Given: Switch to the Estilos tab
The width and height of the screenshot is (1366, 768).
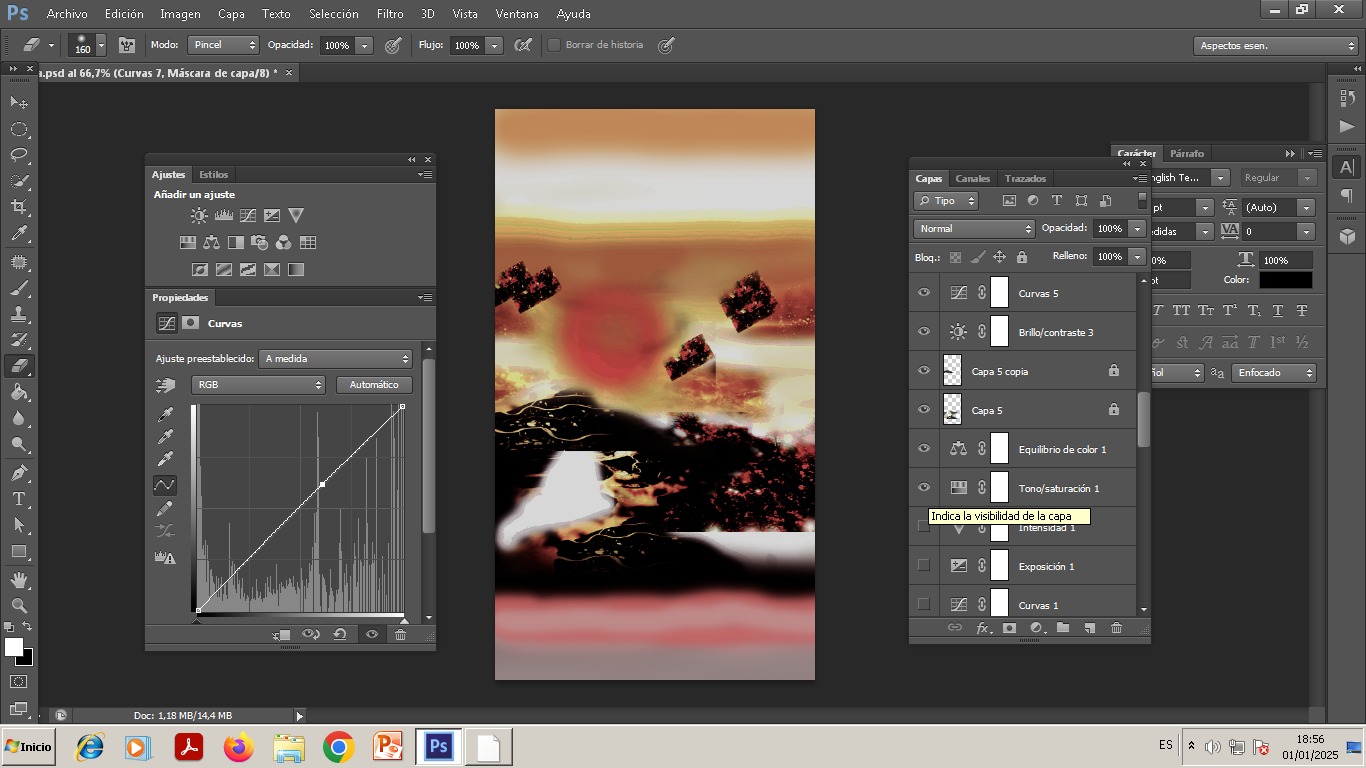Looking at the screenshot, I should tap(214, 174).
